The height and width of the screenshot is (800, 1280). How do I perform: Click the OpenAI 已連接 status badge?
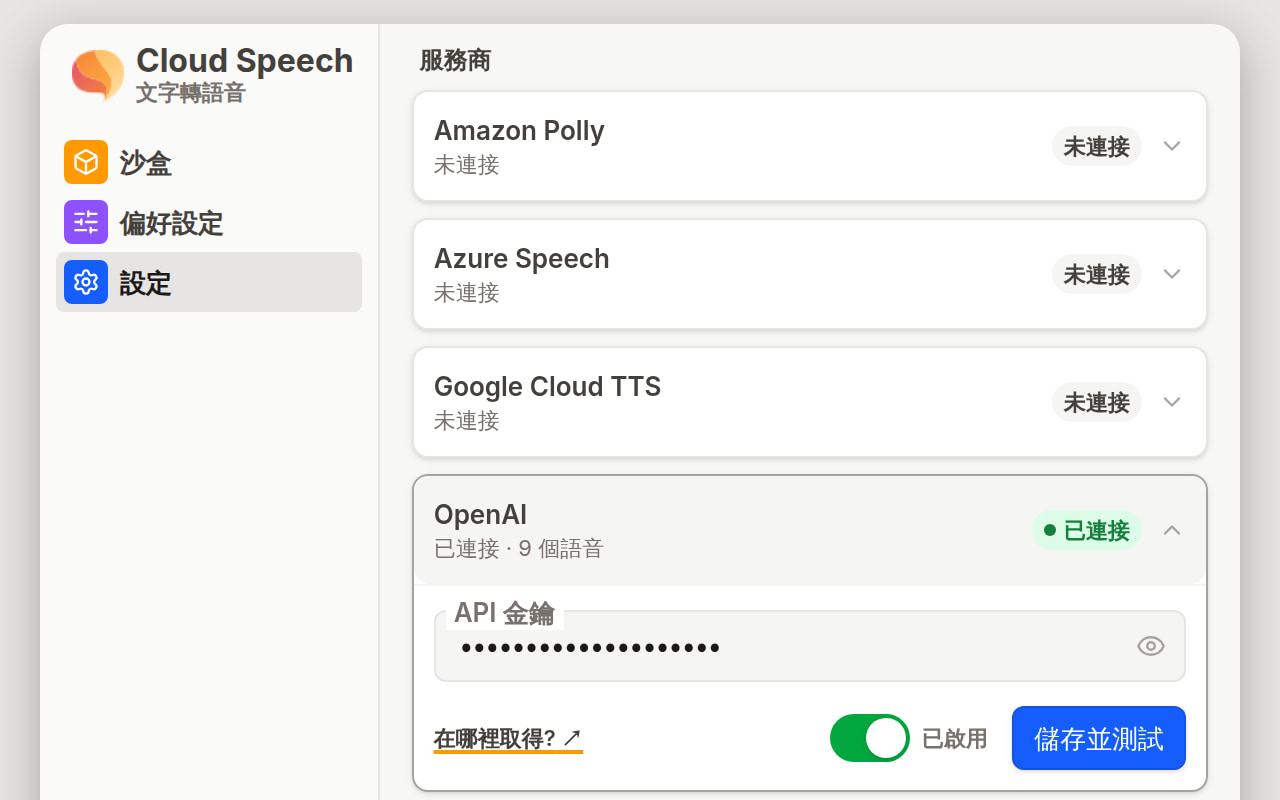[1087, 530]
